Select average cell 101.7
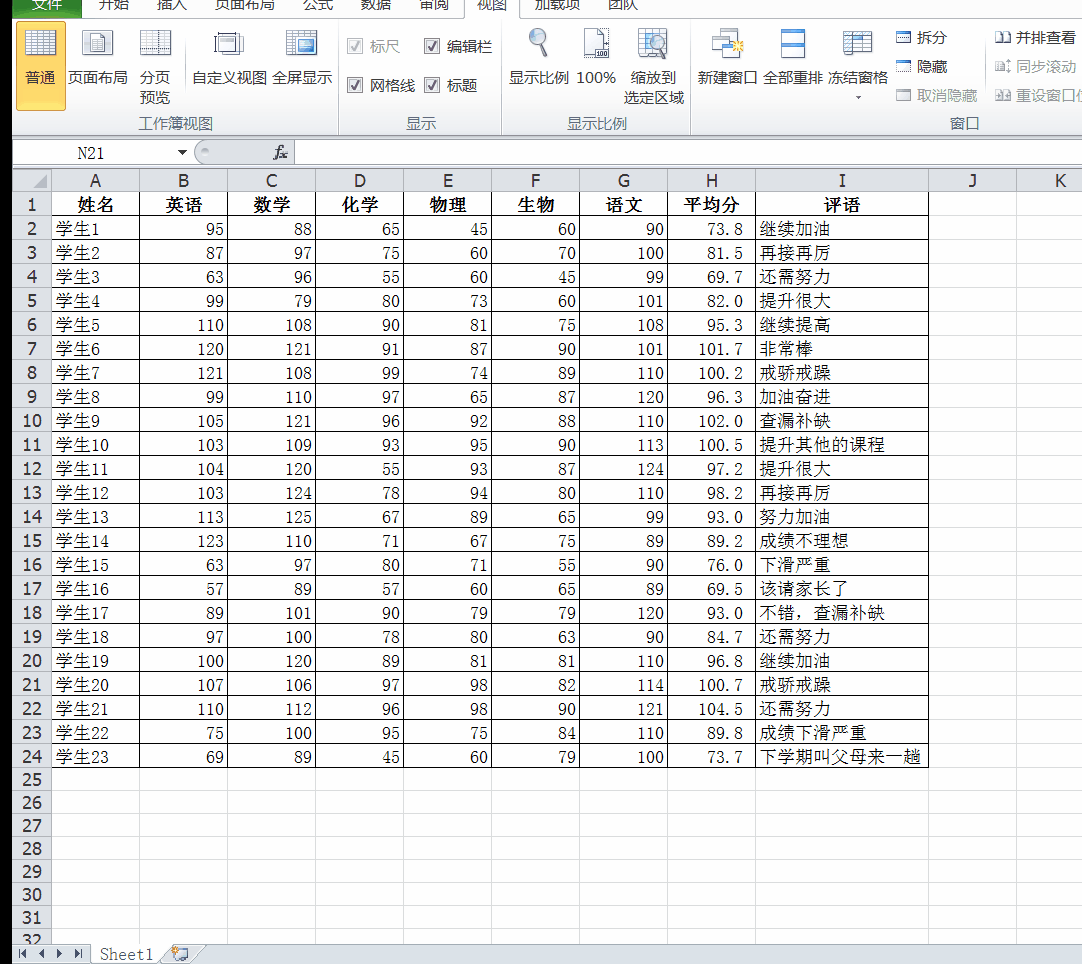 pyautogui.click(x=711, y=349)
